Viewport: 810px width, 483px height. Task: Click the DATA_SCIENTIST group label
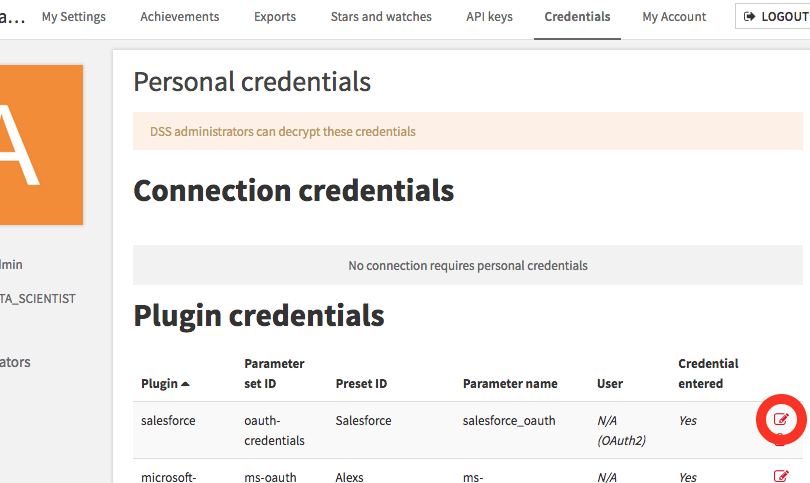[x=37, y=299]
